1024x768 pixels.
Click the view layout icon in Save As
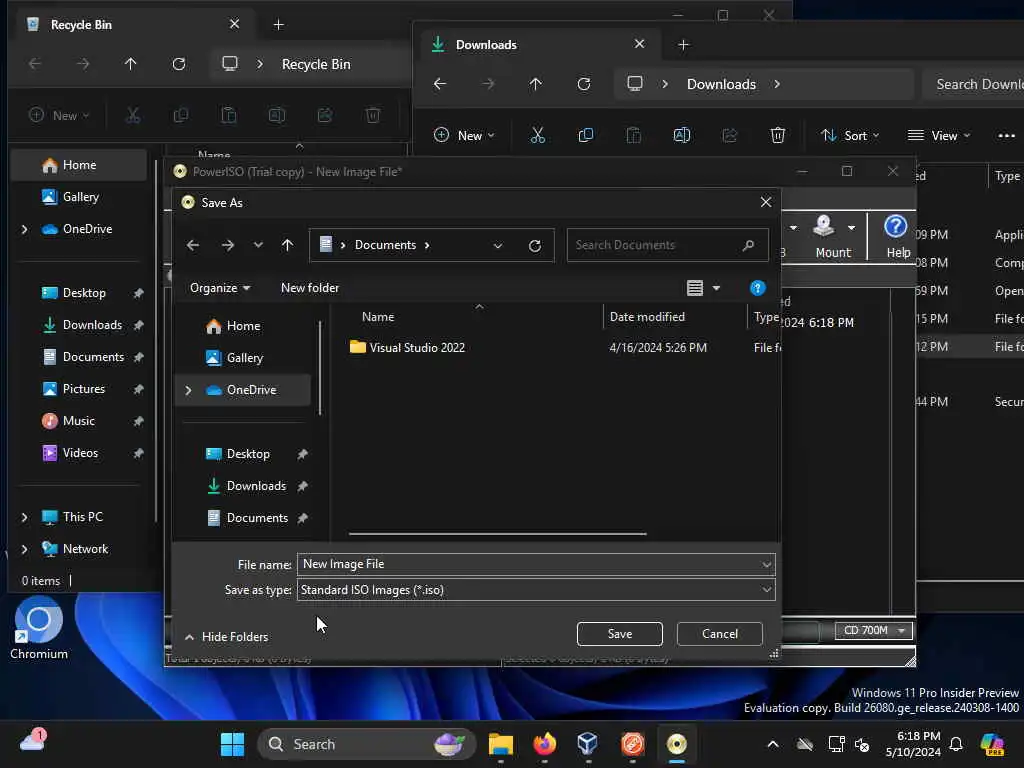(x=695, y=288)
